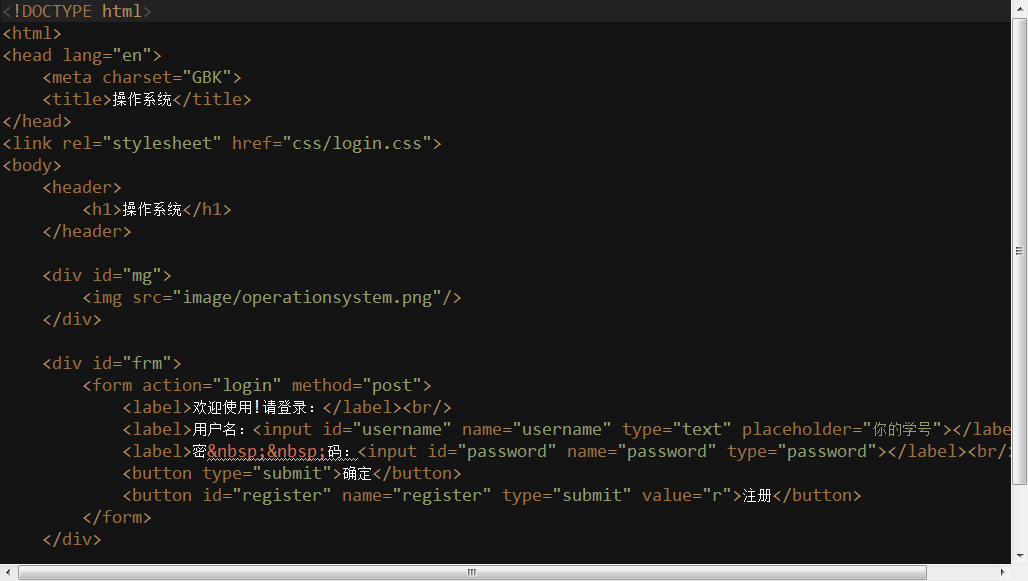Viewport: 1028px width, 581px height.
Task: Click the 确定 submit button text
Action: coord(357,473)
